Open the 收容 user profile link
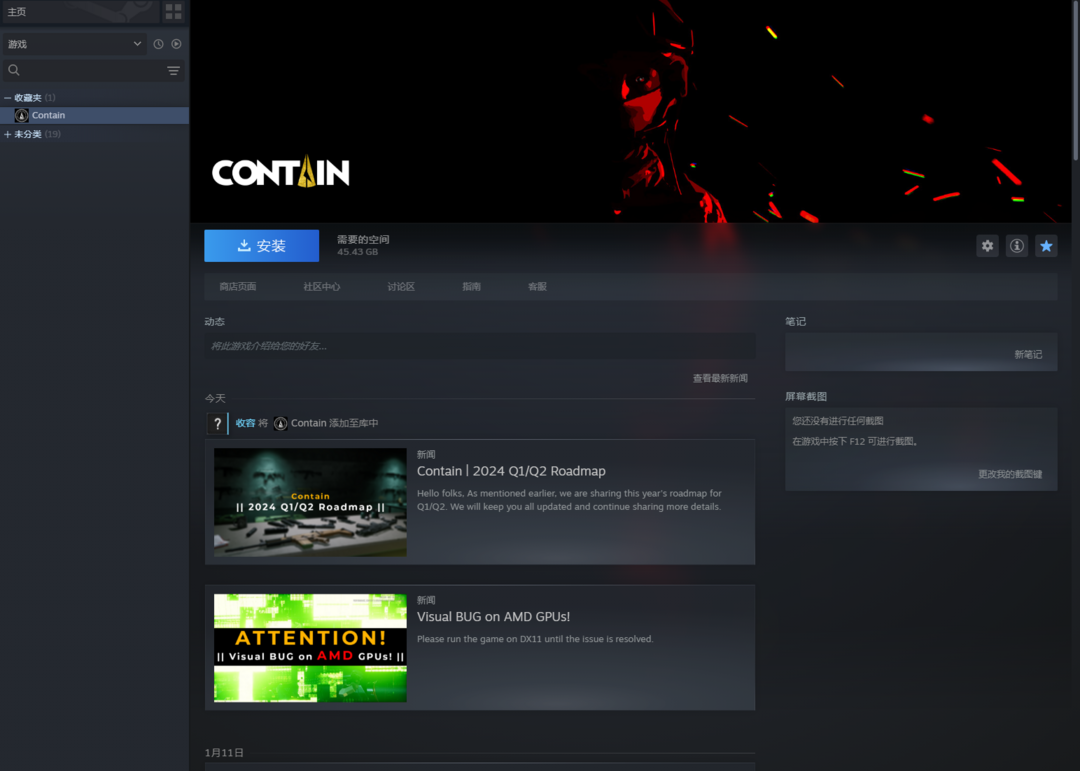Viewport: 1080px width, 771px height. click(x=245, y=423)
